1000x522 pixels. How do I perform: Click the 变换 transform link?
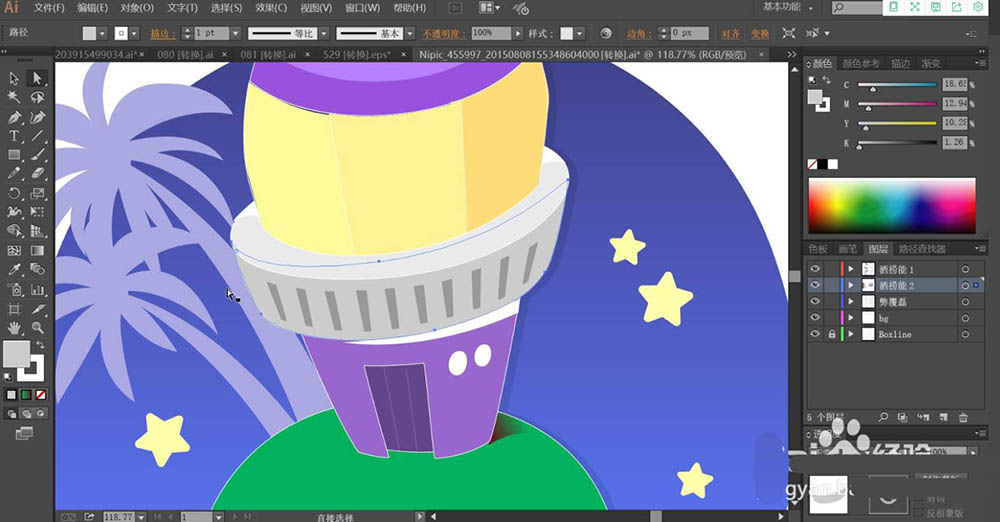[760, 33]
